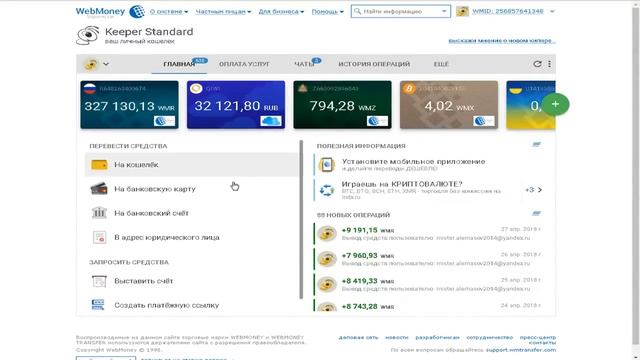Open the Чаты tab
The width and height of the screenshot is (640, 360).
[304, 64]
